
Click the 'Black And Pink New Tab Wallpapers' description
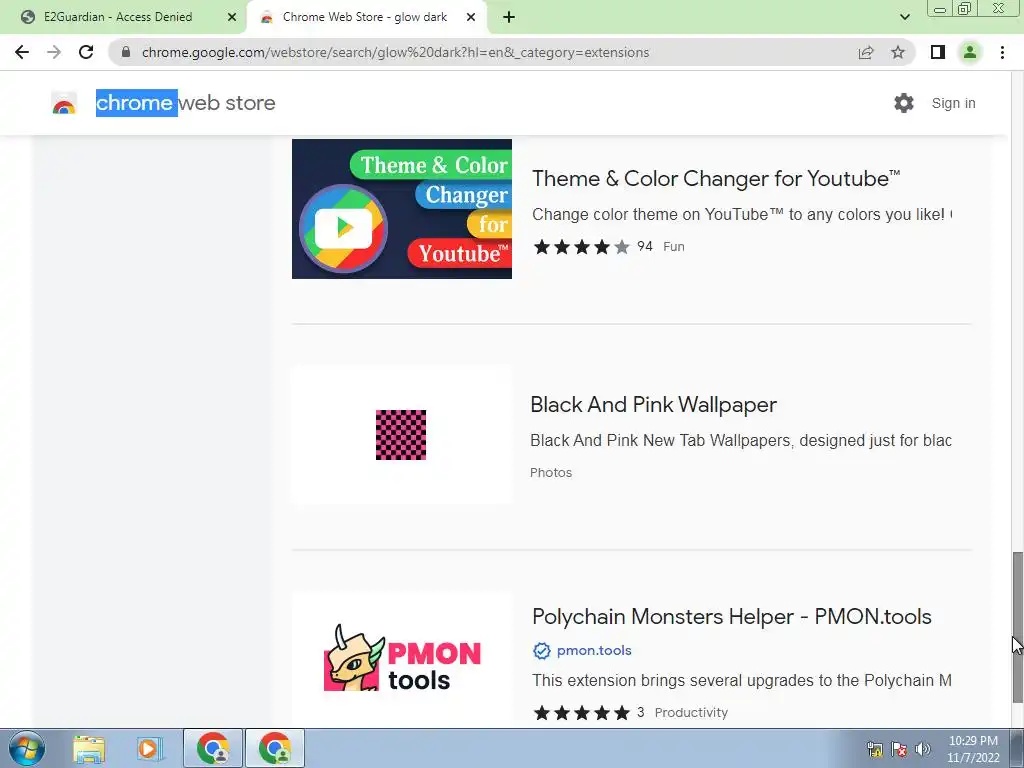[x=741, y=441]
